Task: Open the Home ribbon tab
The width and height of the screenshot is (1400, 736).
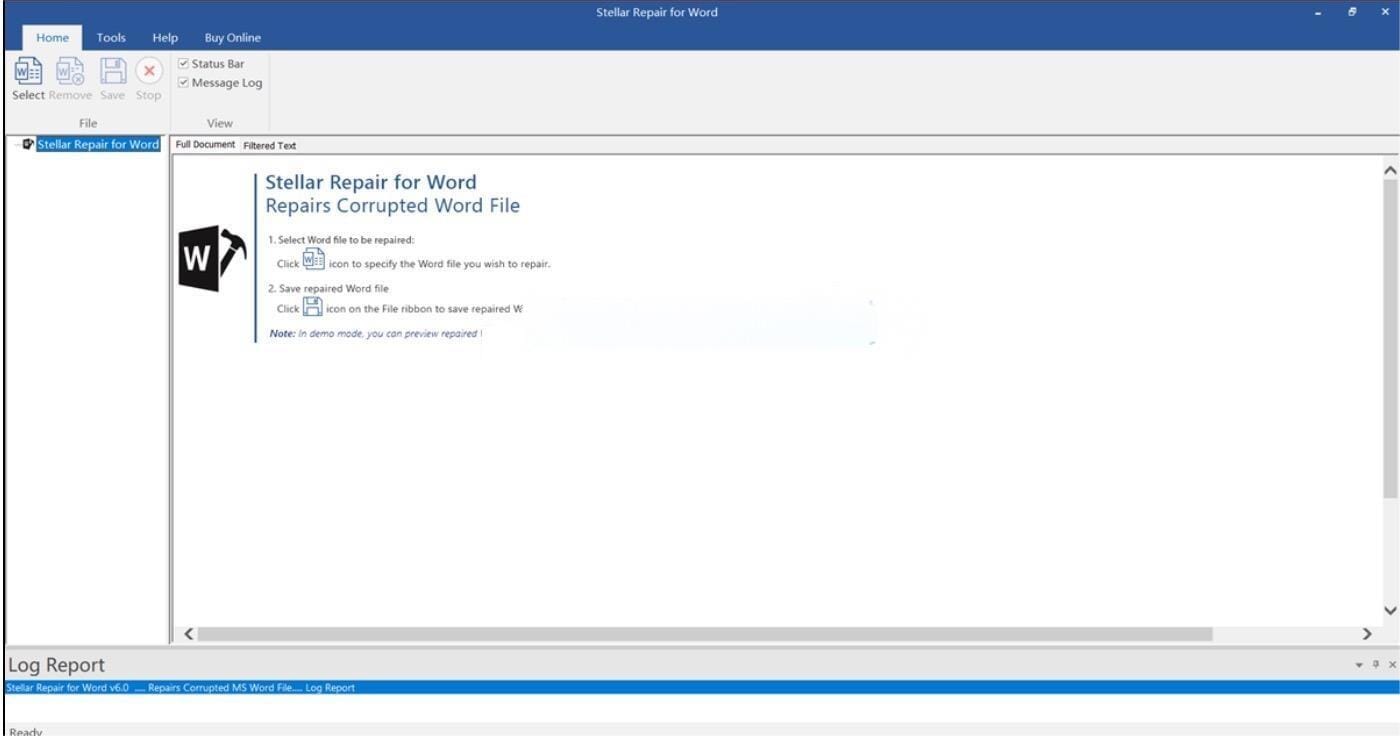Action: coord(53,38)
